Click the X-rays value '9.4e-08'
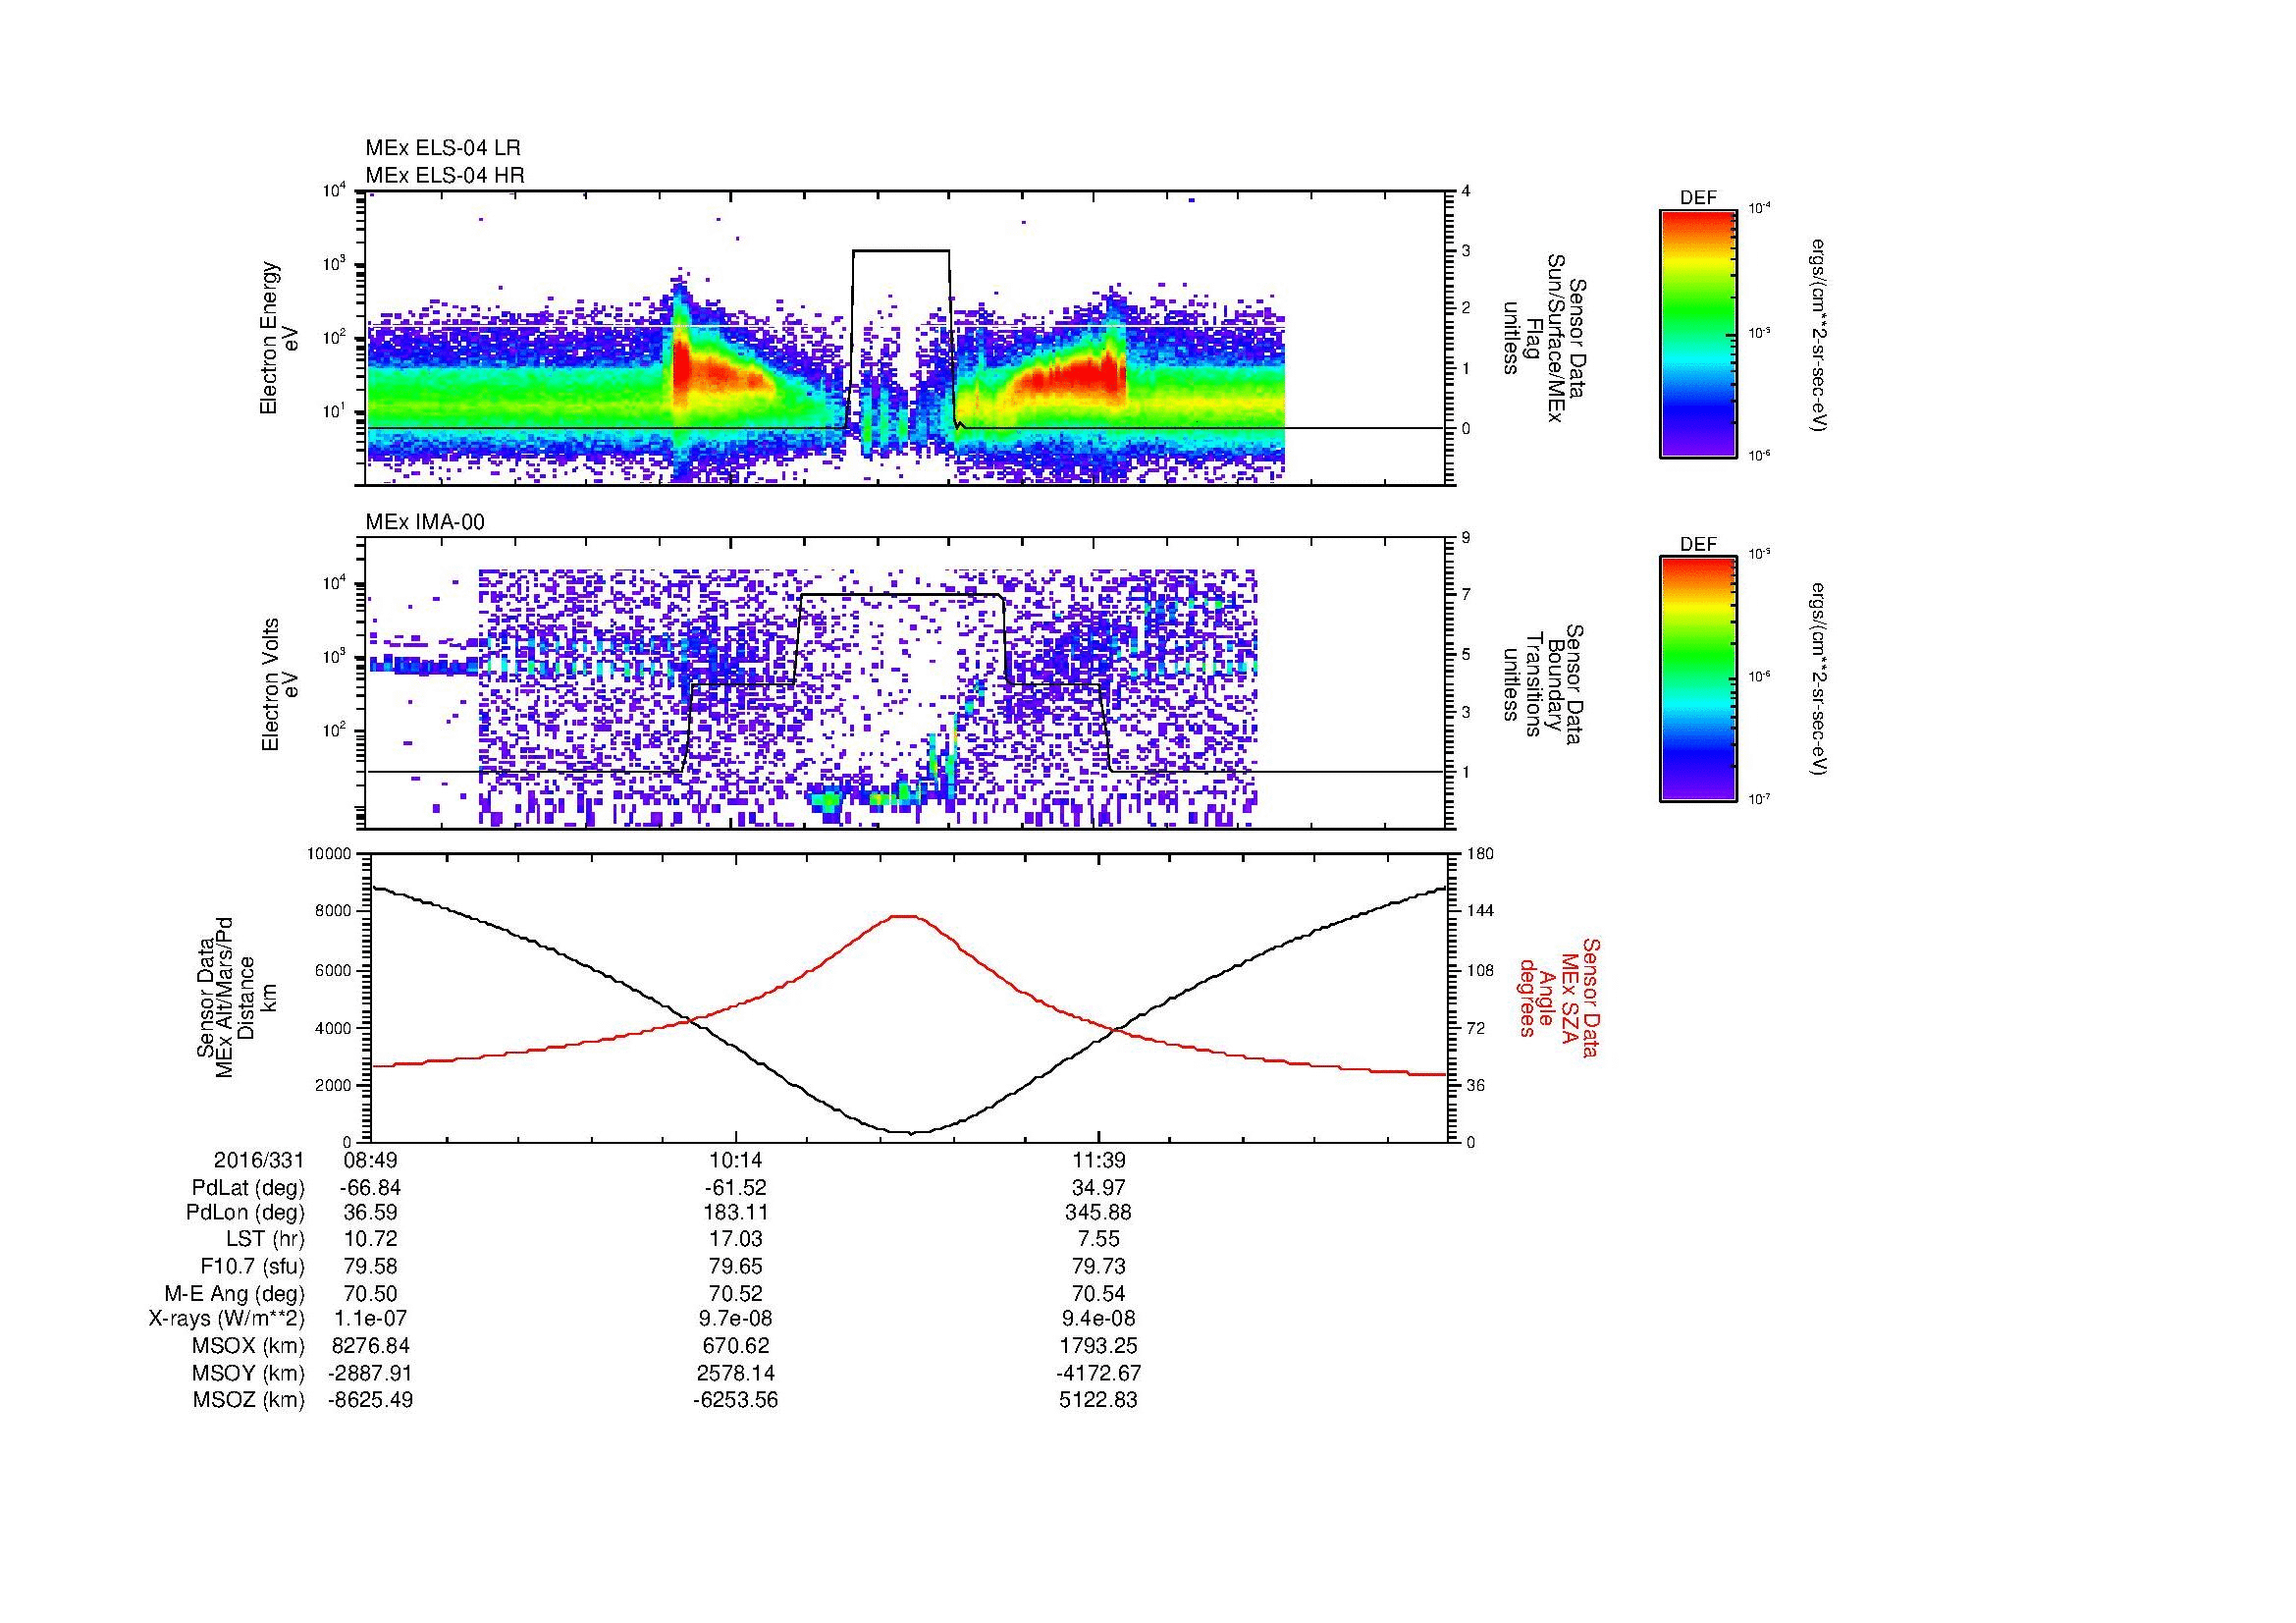 (1099, 1320)
